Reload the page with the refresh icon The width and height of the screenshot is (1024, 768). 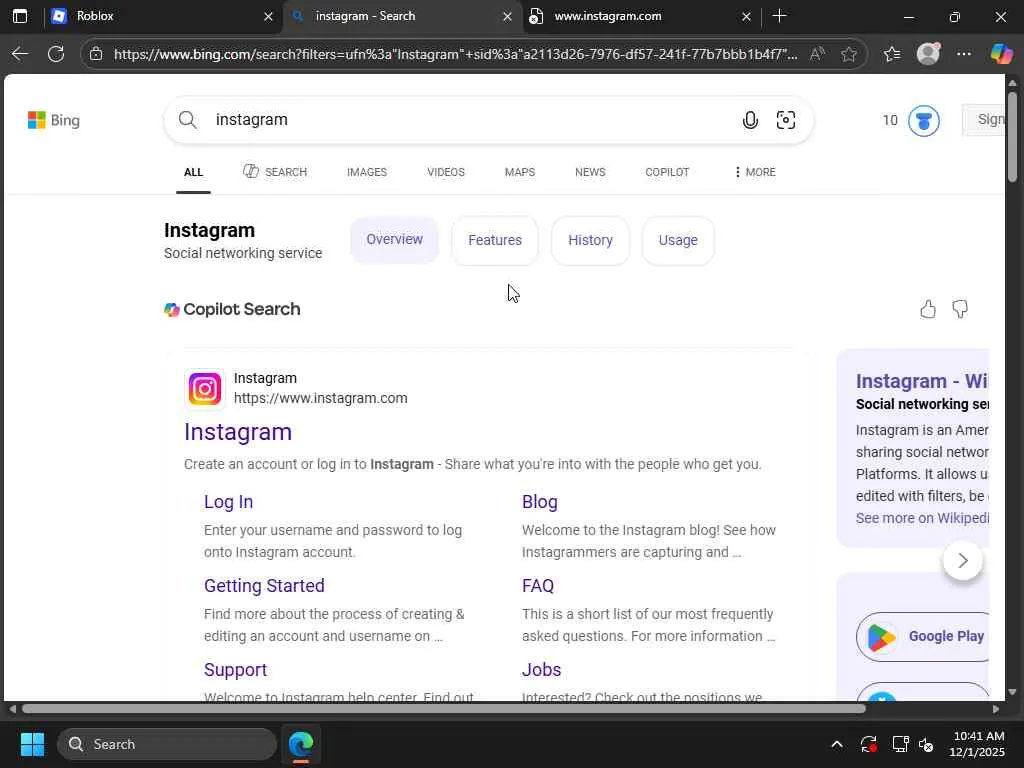tap(56, 54)
